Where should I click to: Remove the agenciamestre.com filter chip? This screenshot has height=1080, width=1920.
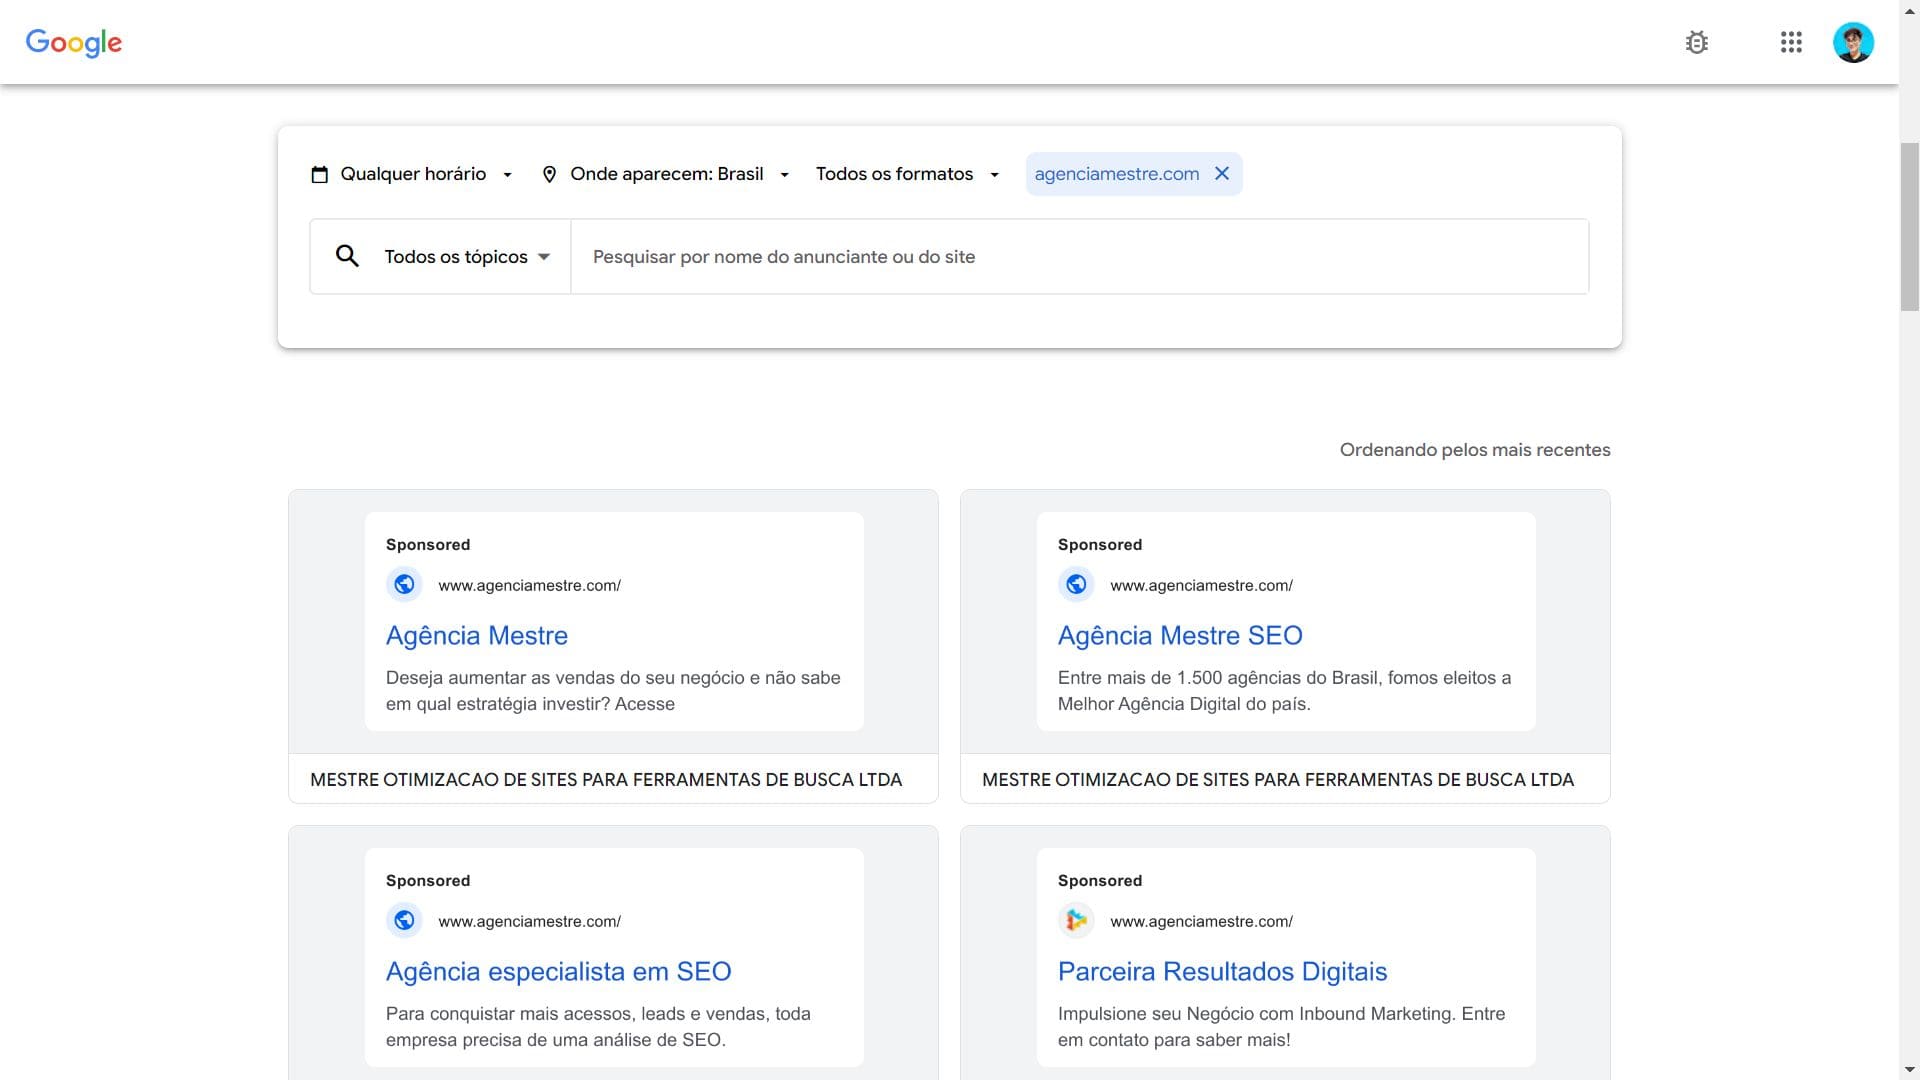pos(1222,174)
